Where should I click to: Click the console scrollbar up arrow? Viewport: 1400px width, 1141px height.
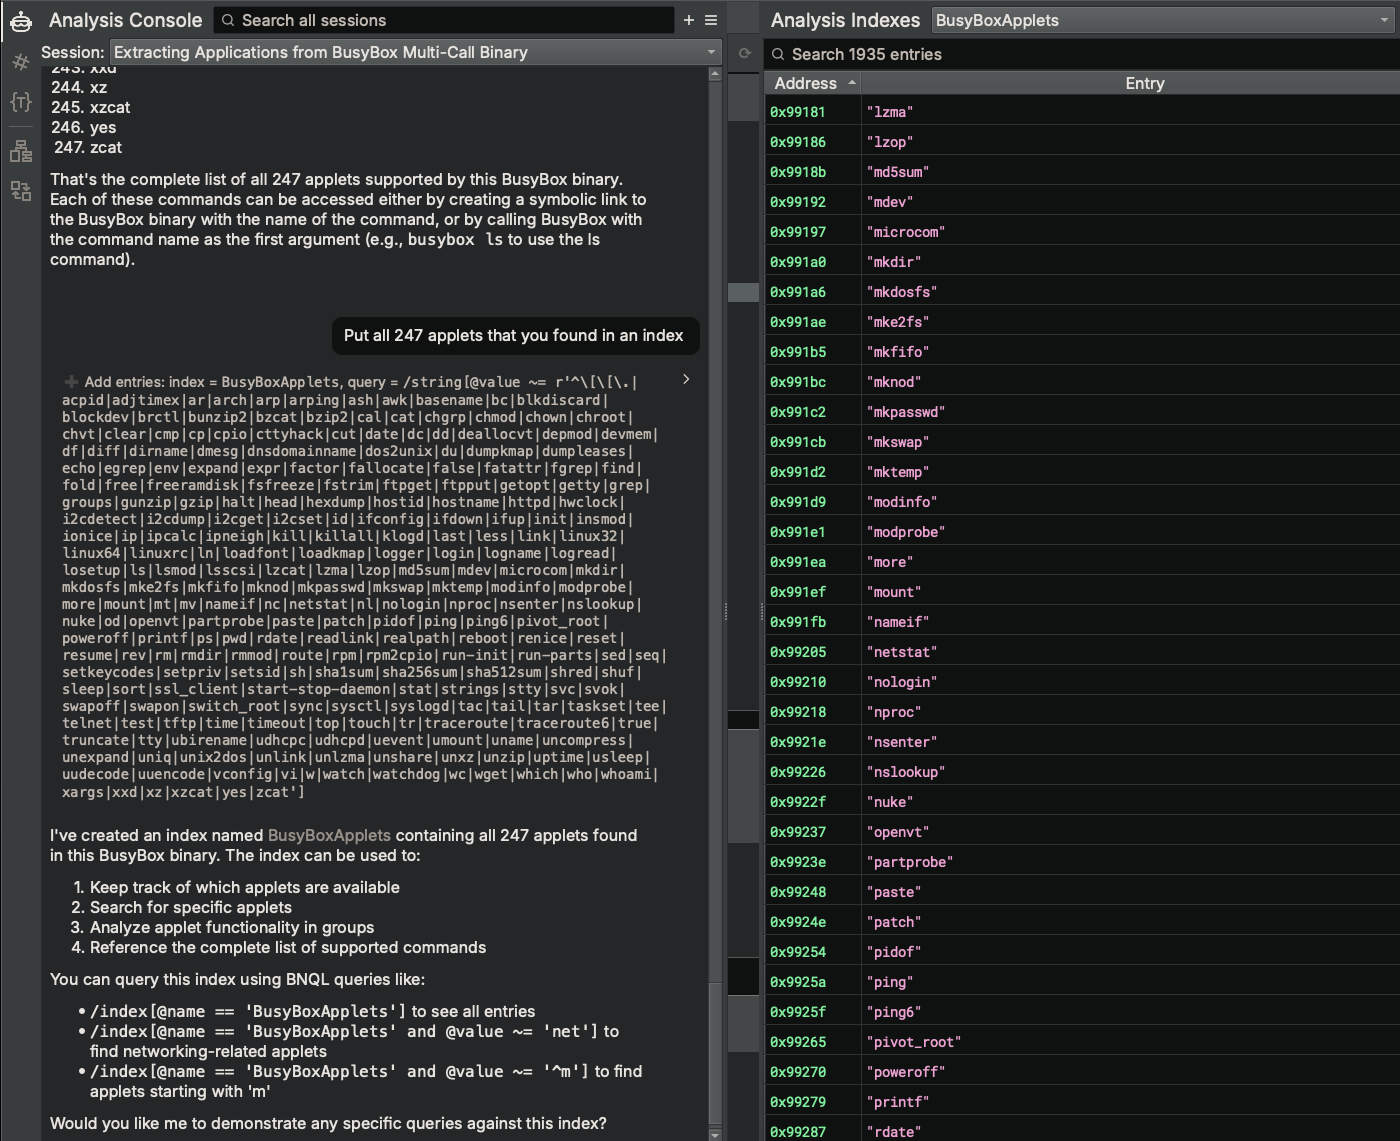714,74
